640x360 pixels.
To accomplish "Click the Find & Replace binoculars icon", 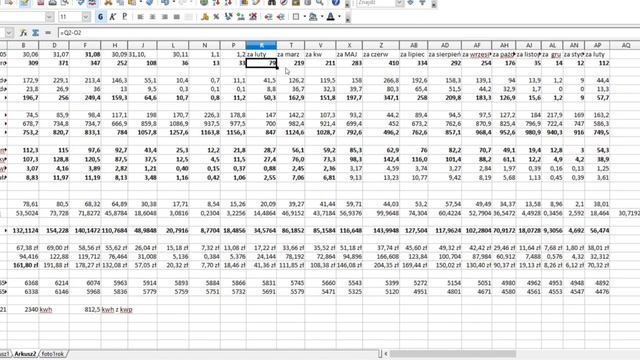I will pos(271,2).
